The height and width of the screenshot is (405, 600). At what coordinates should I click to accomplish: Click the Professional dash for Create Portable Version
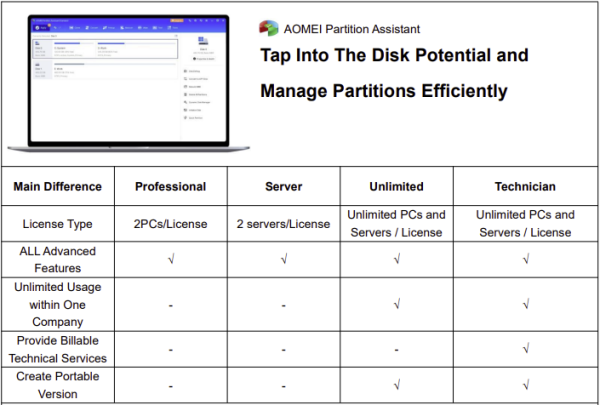pyautogui.click(x=171, y=386)
